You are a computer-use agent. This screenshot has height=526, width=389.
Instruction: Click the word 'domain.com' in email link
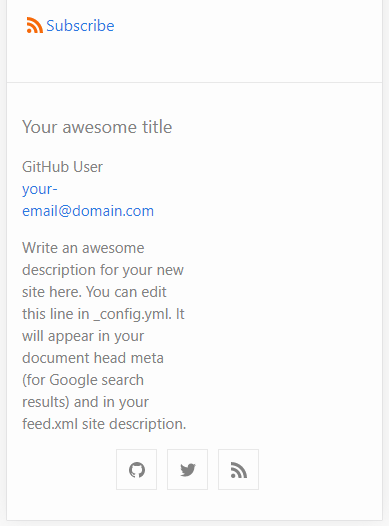pyautogui.click(x=113, y=211)
